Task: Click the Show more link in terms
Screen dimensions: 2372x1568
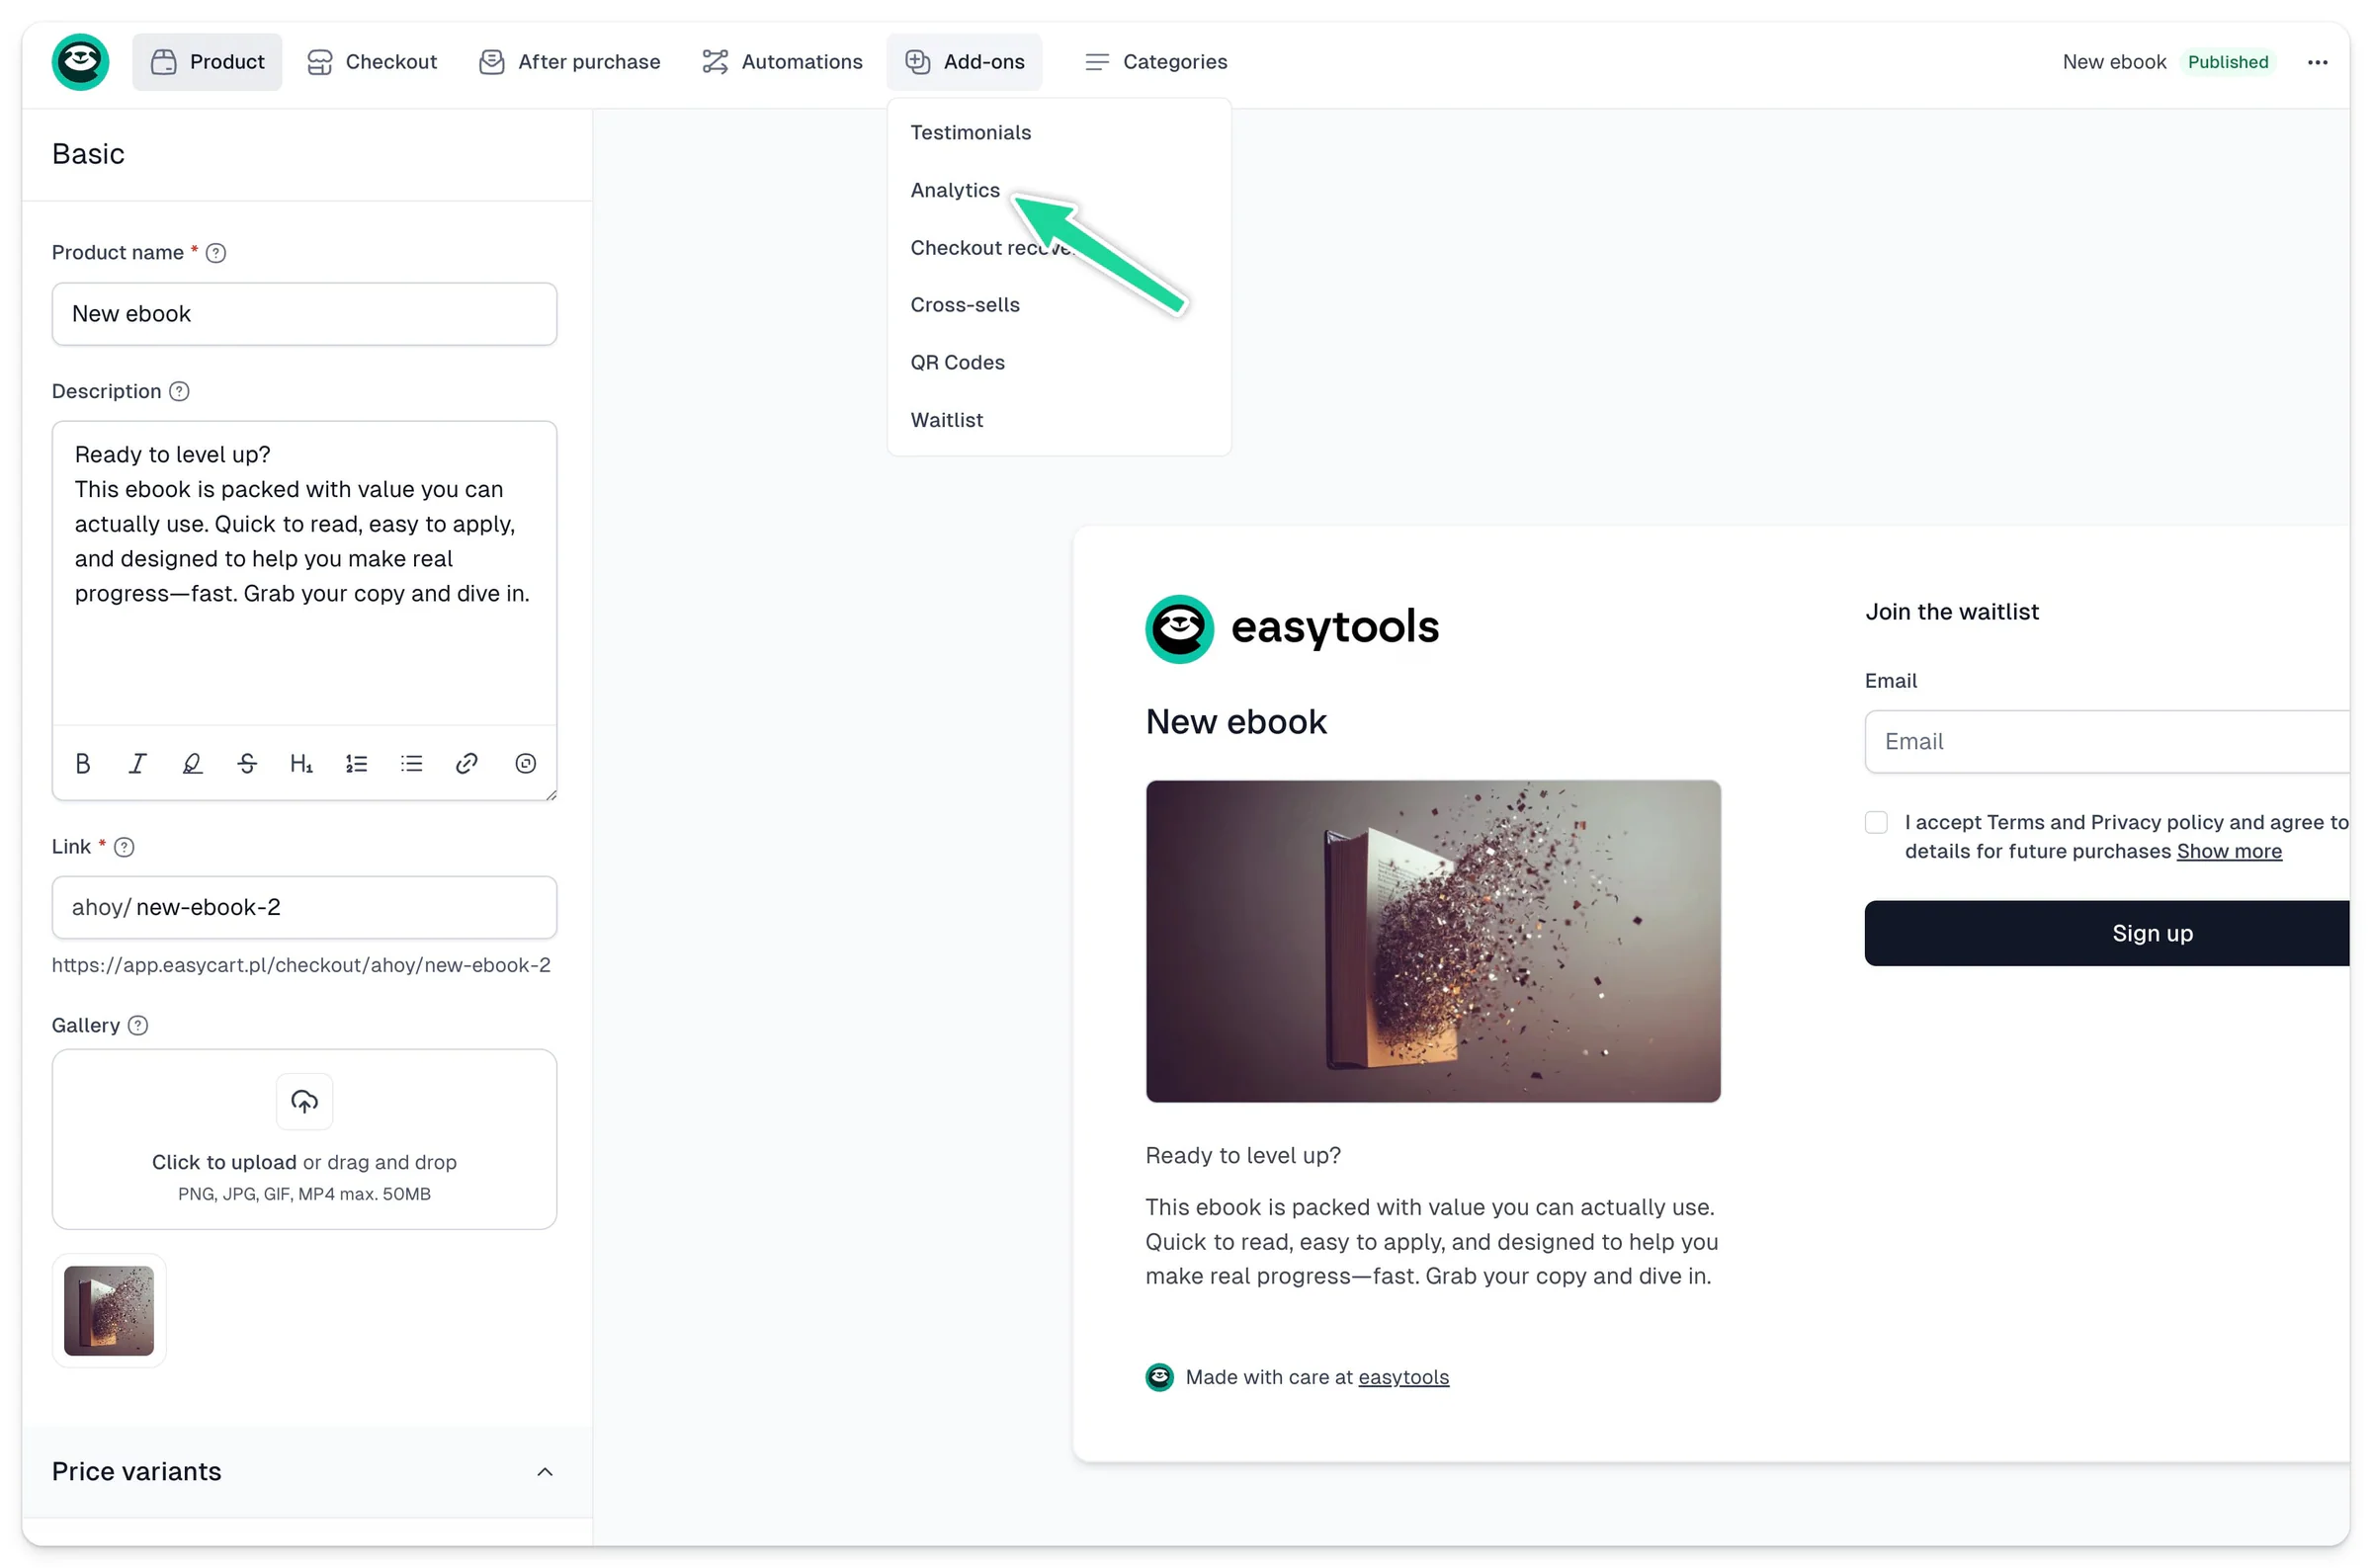Action: pos(2229,852)
